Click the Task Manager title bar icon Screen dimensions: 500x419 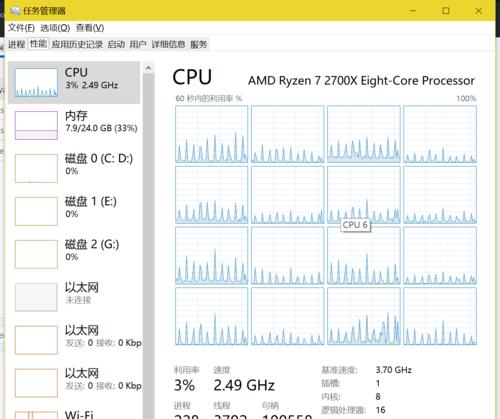15,11
